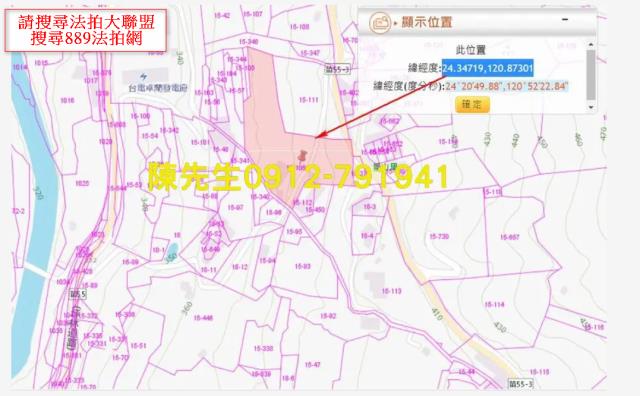Click the scrollbar up arrow in location panel
640x396 pixels.
pos(591,44)
